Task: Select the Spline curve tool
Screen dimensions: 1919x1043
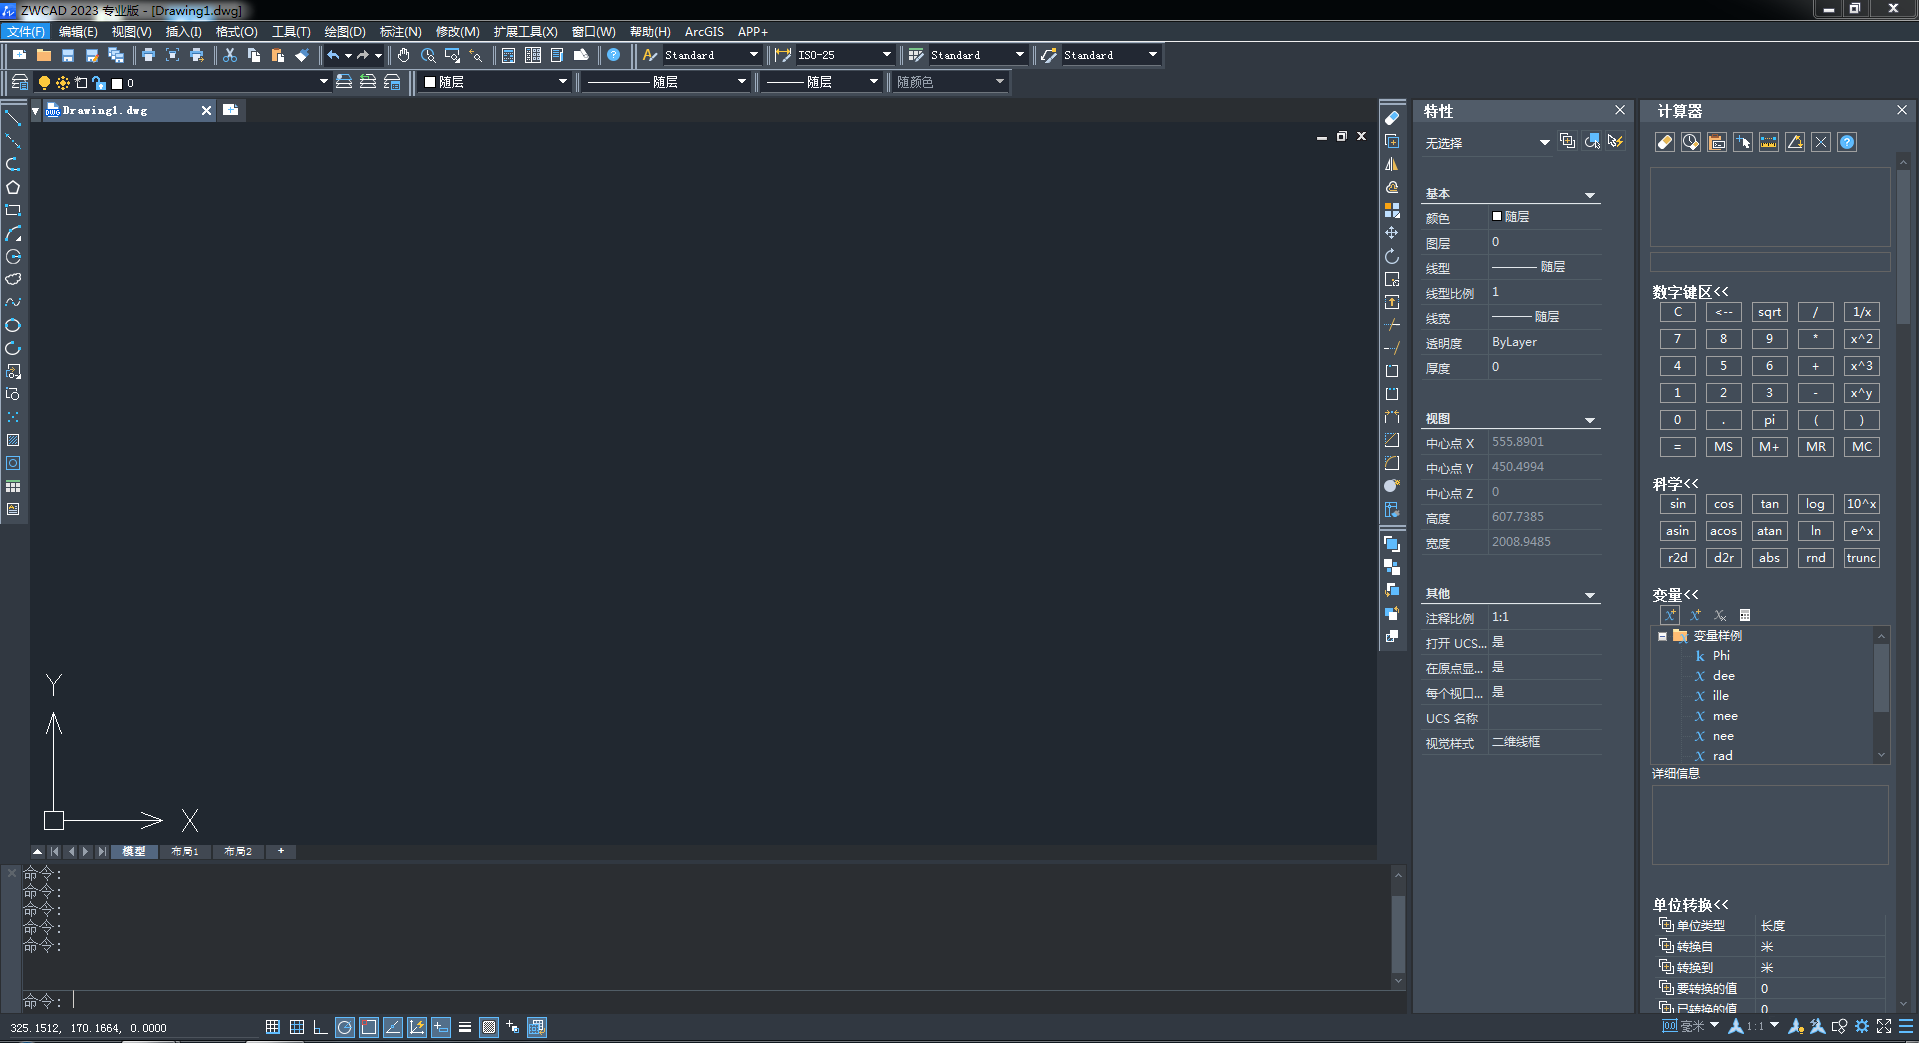Action: point(13,302)
